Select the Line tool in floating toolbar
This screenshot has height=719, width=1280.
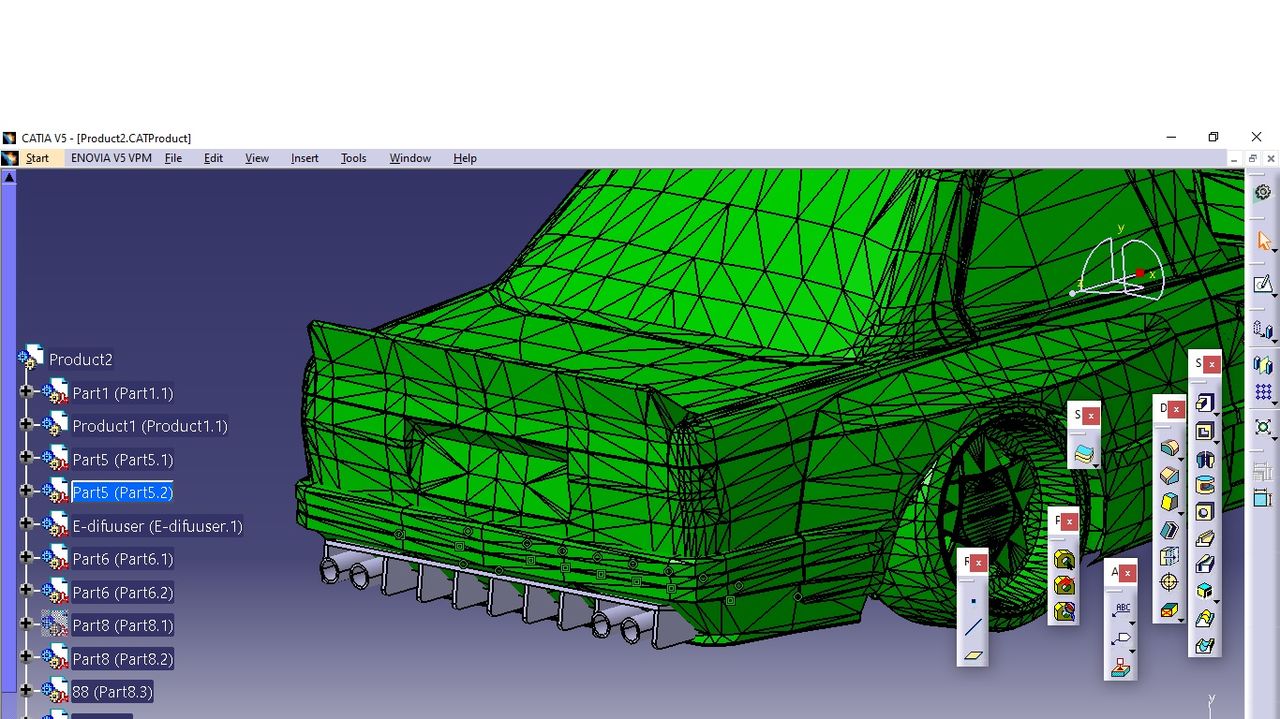(x=973, y=628)
